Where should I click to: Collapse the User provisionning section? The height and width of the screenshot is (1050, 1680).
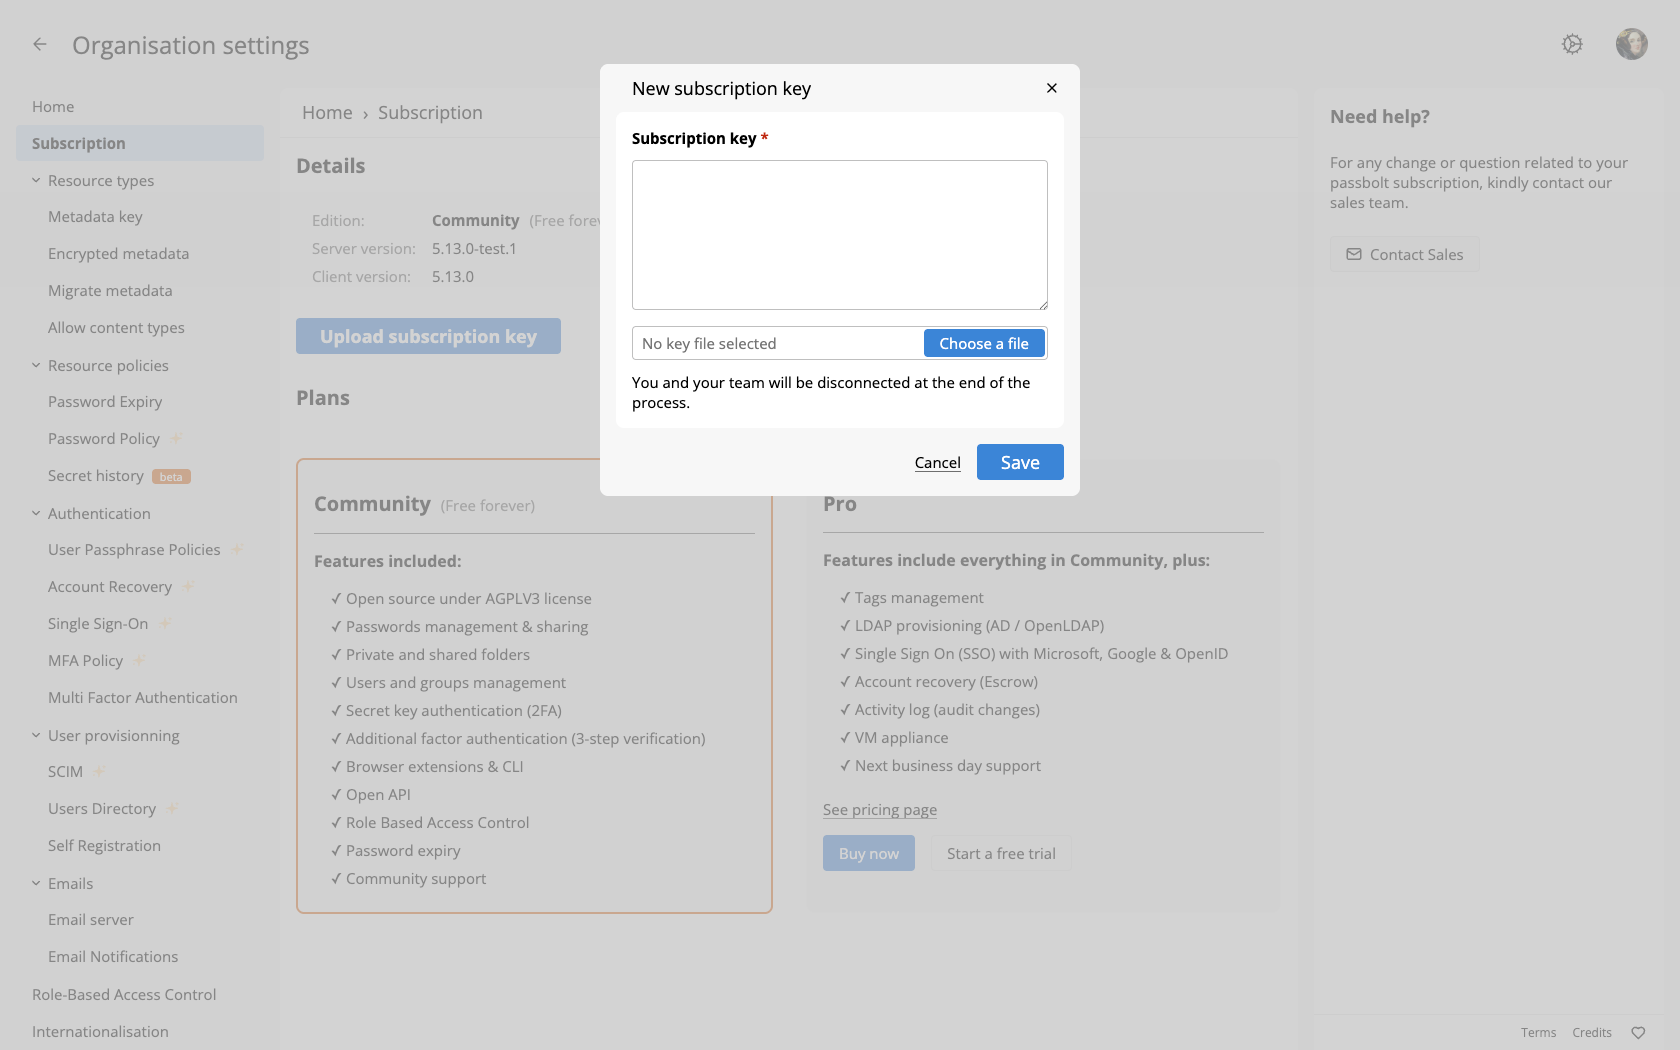(36, 735)
